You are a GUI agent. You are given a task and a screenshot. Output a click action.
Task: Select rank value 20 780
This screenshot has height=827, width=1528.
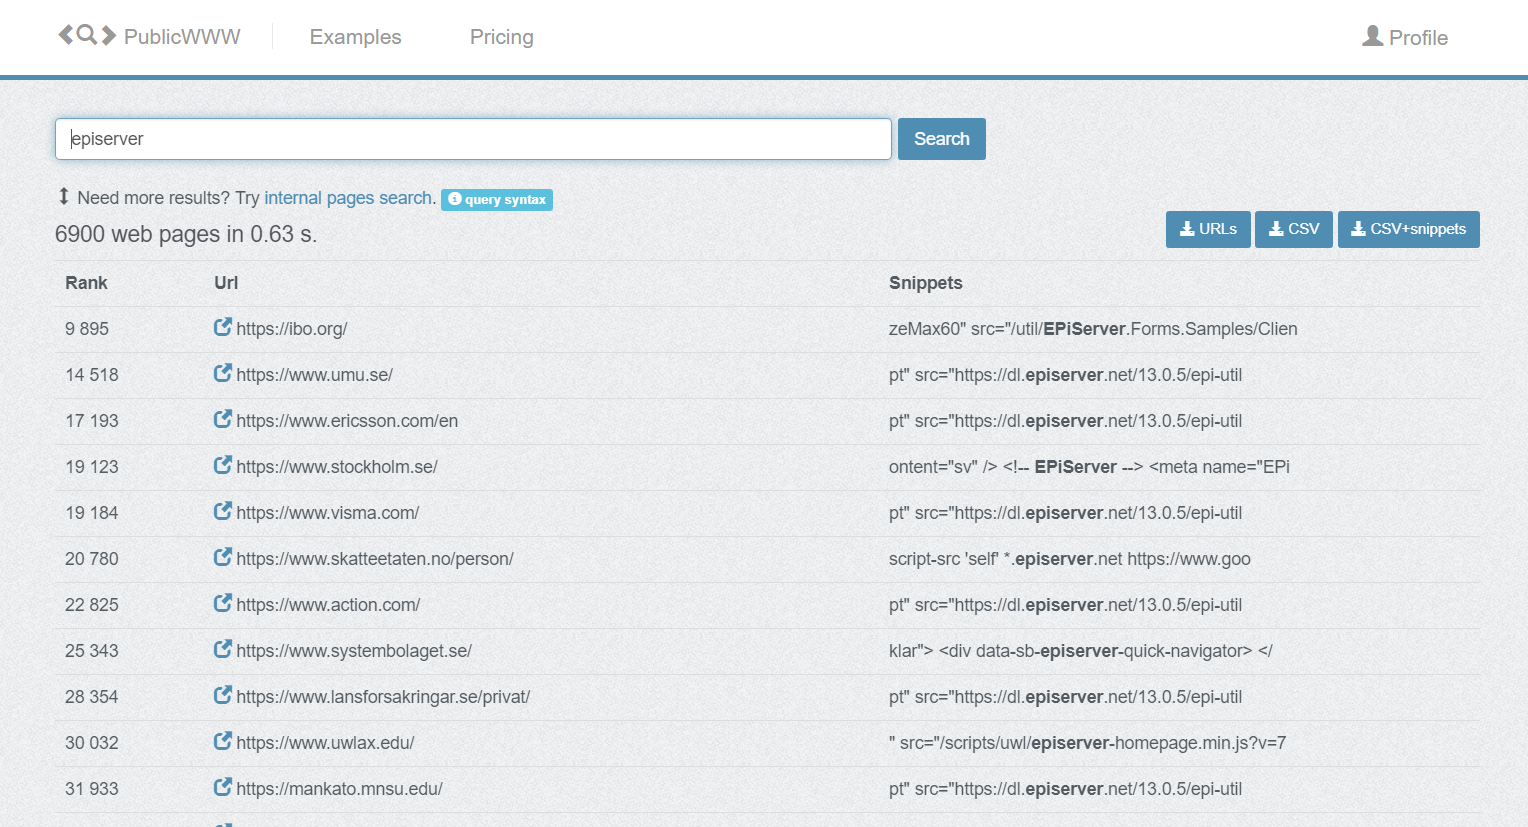pyautogui.click(x=92, y=559)
